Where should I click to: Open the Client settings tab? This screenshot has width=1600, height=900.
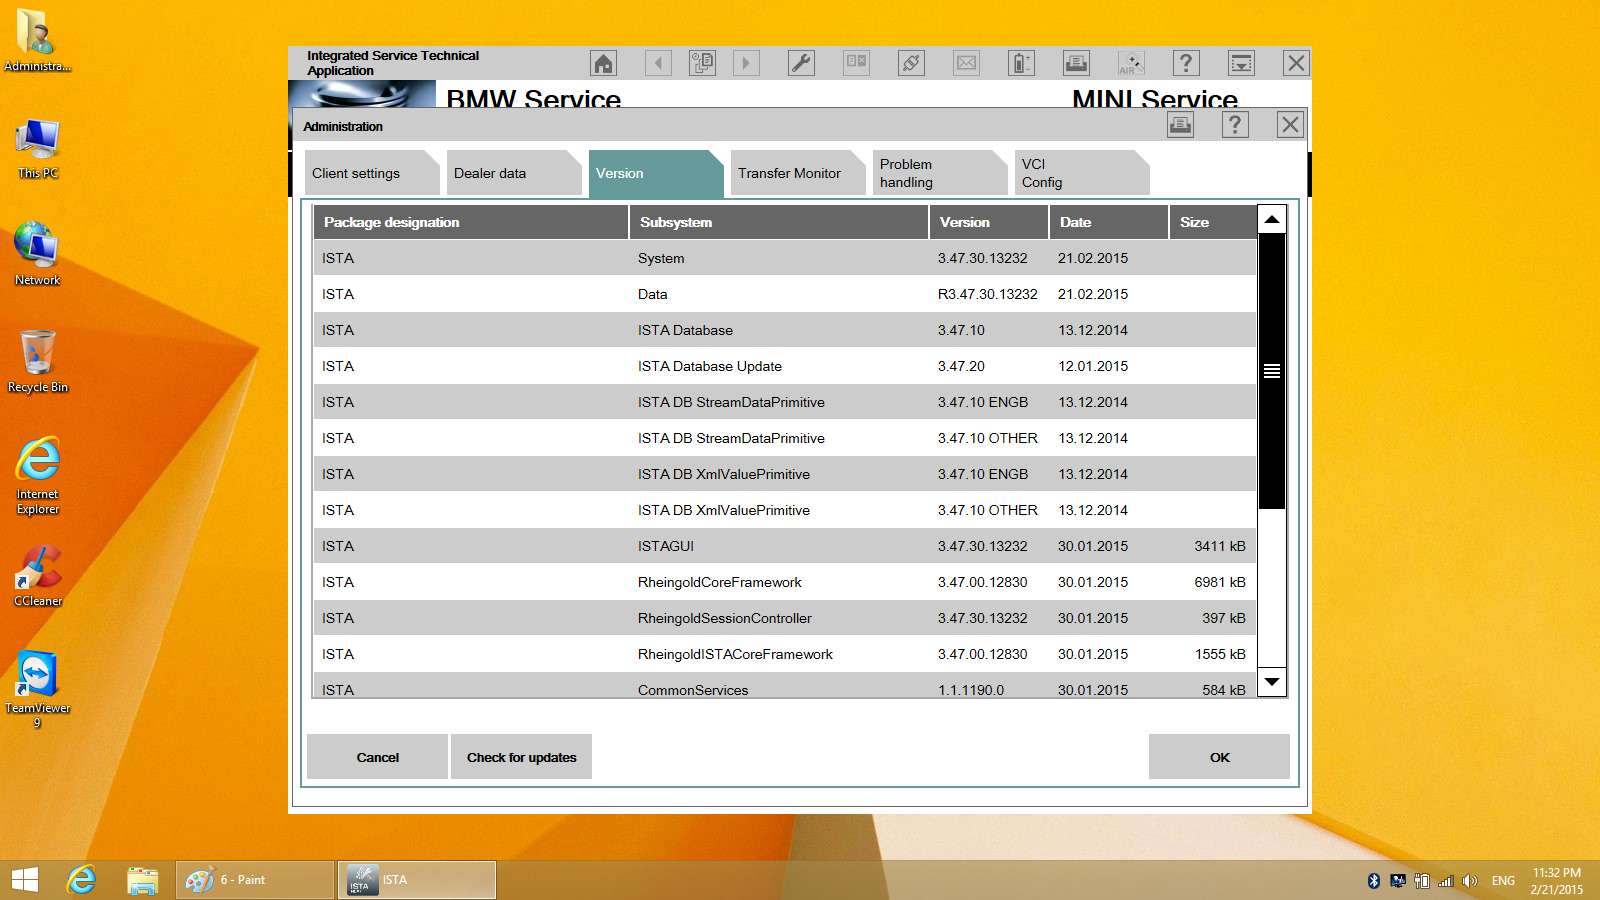pos(372,173)
